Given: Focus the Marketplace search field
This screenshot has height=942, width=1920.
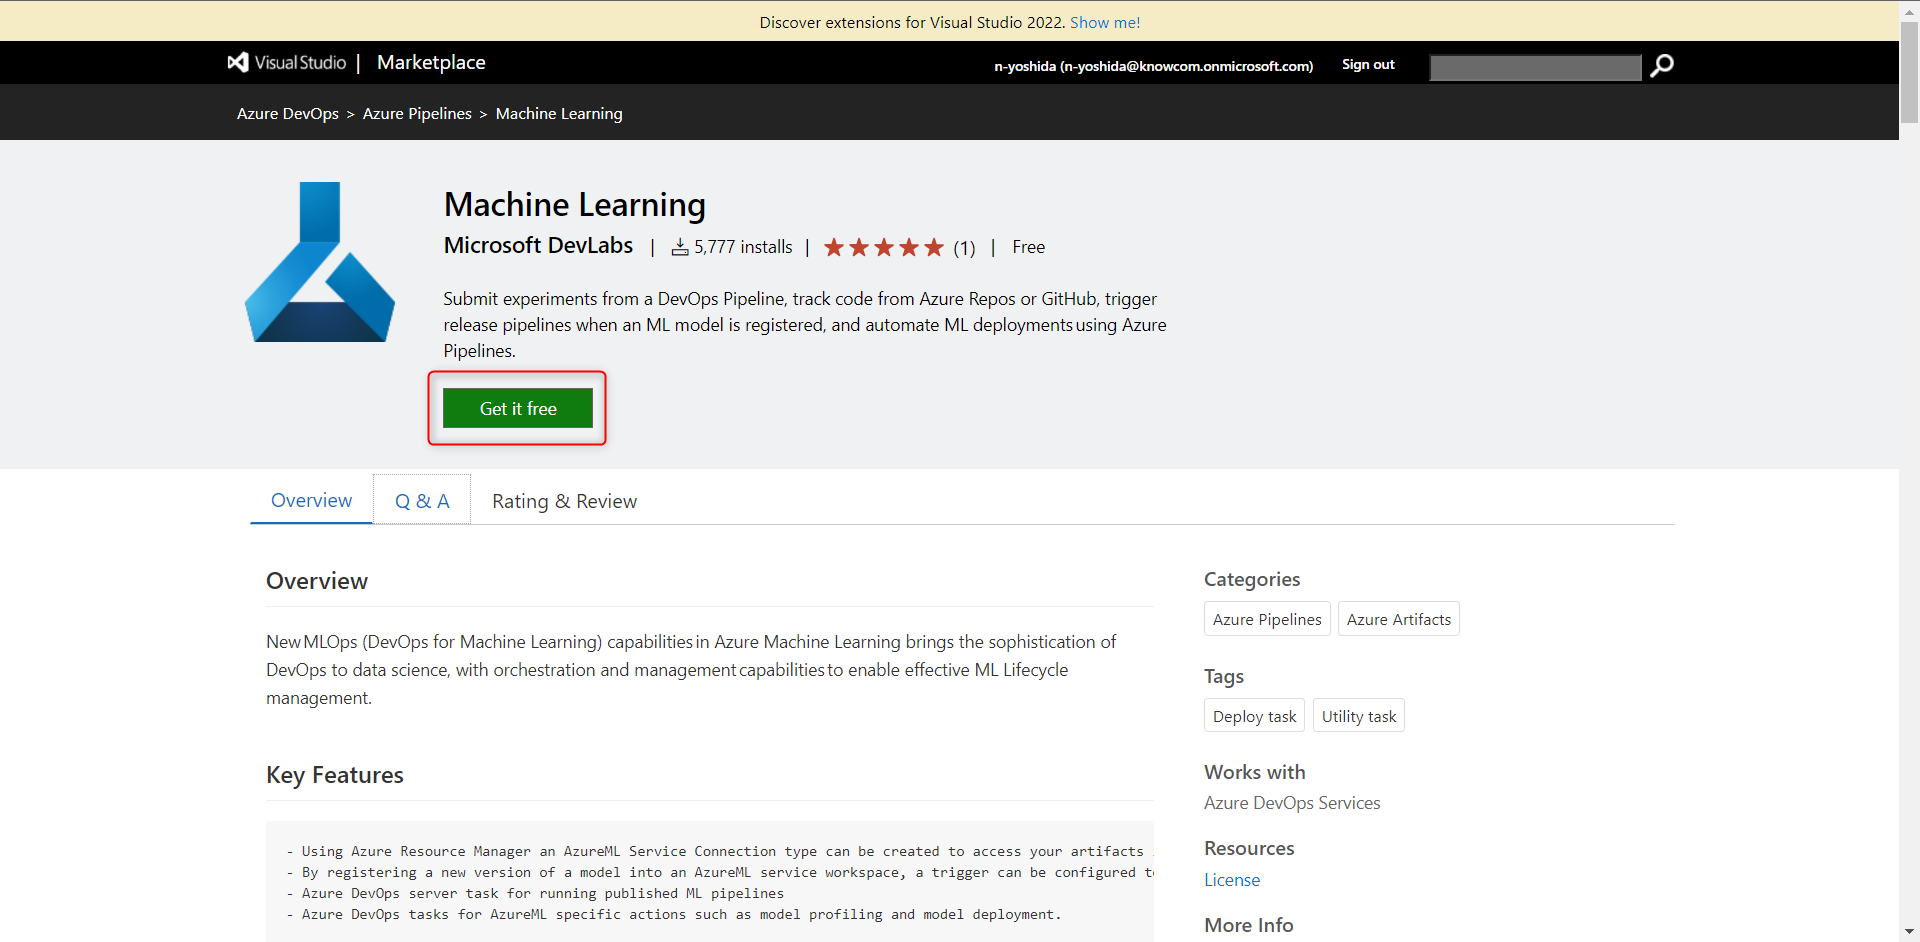Looking at the screenshot, I should click(x=1535, y=67).
